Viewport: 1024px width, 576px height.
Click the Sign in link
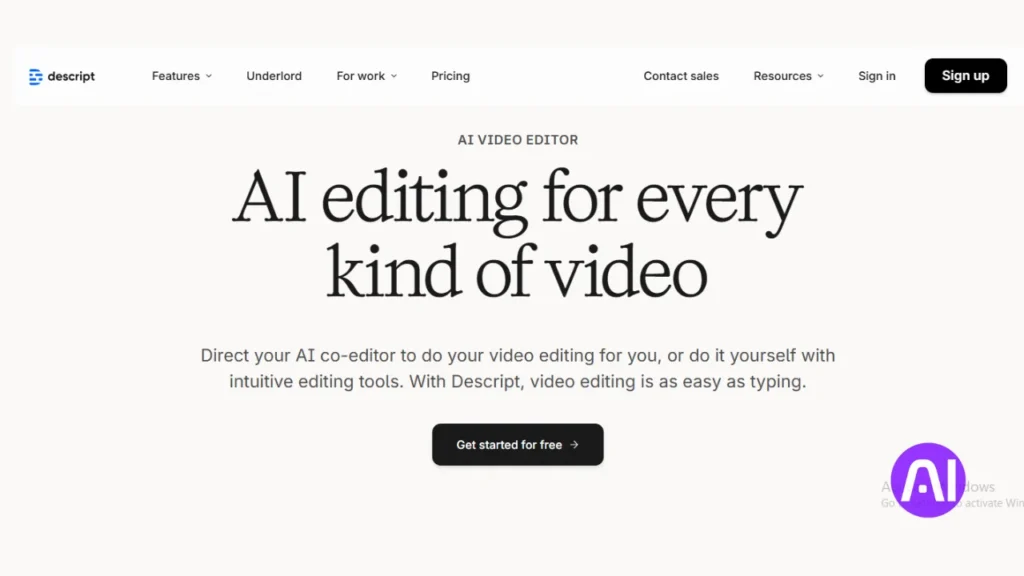877,76
